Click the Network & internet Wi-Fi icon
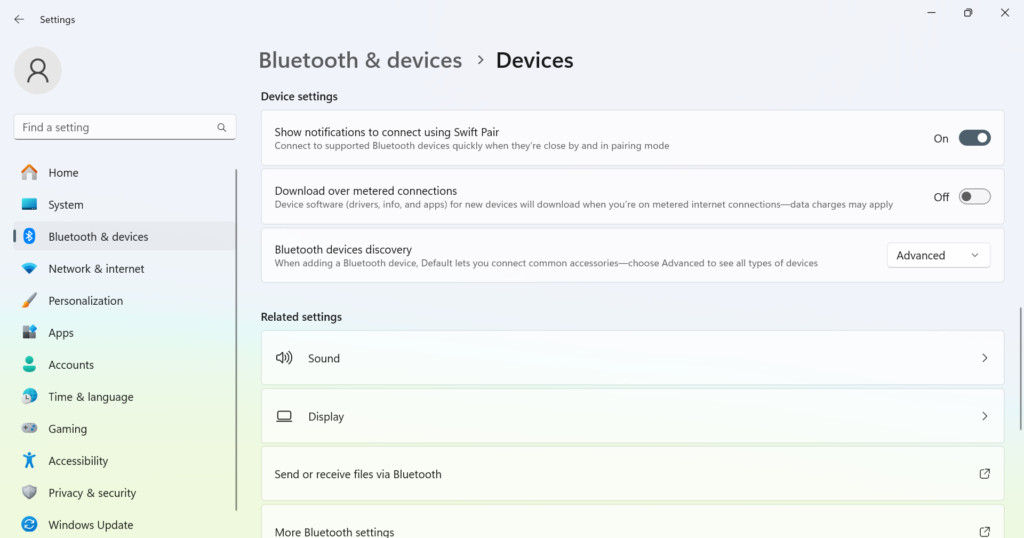This screenshot has width=1024, height=538. click(x=29, y=268)
